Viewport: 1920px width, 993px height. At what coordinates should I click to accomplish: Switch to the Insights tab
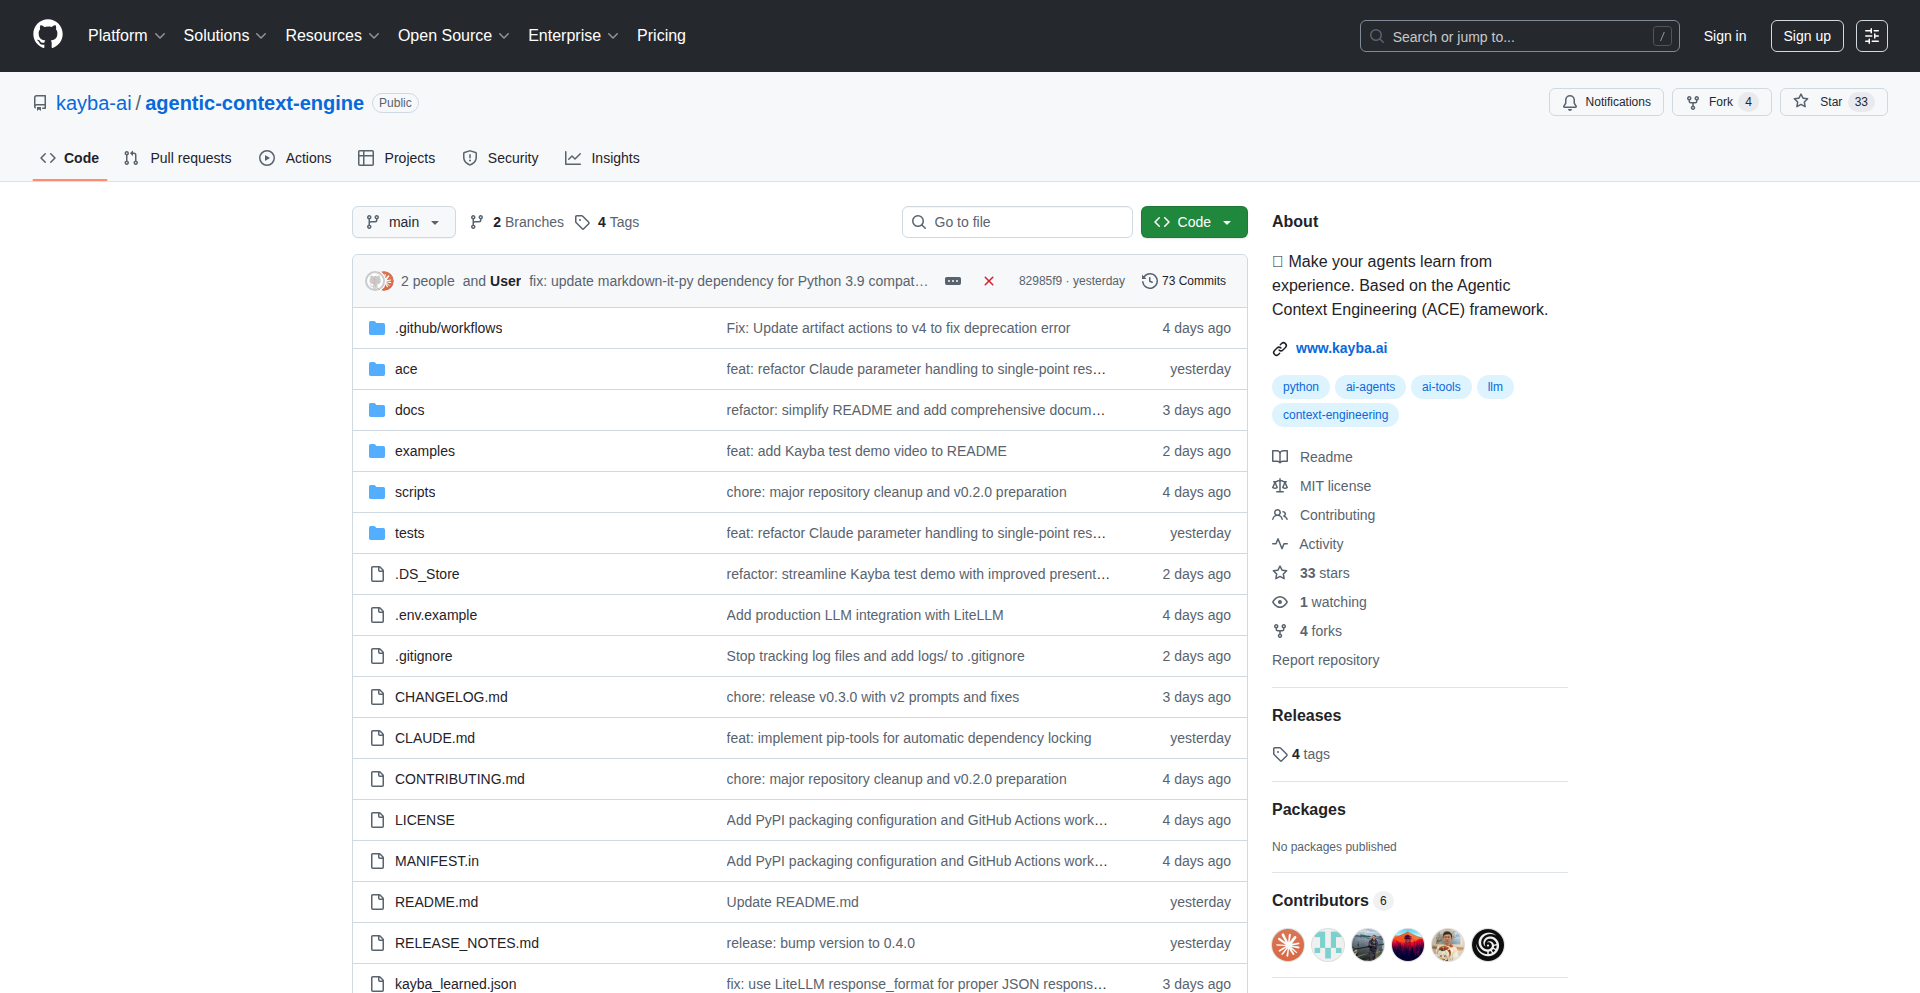coord(602,158)
